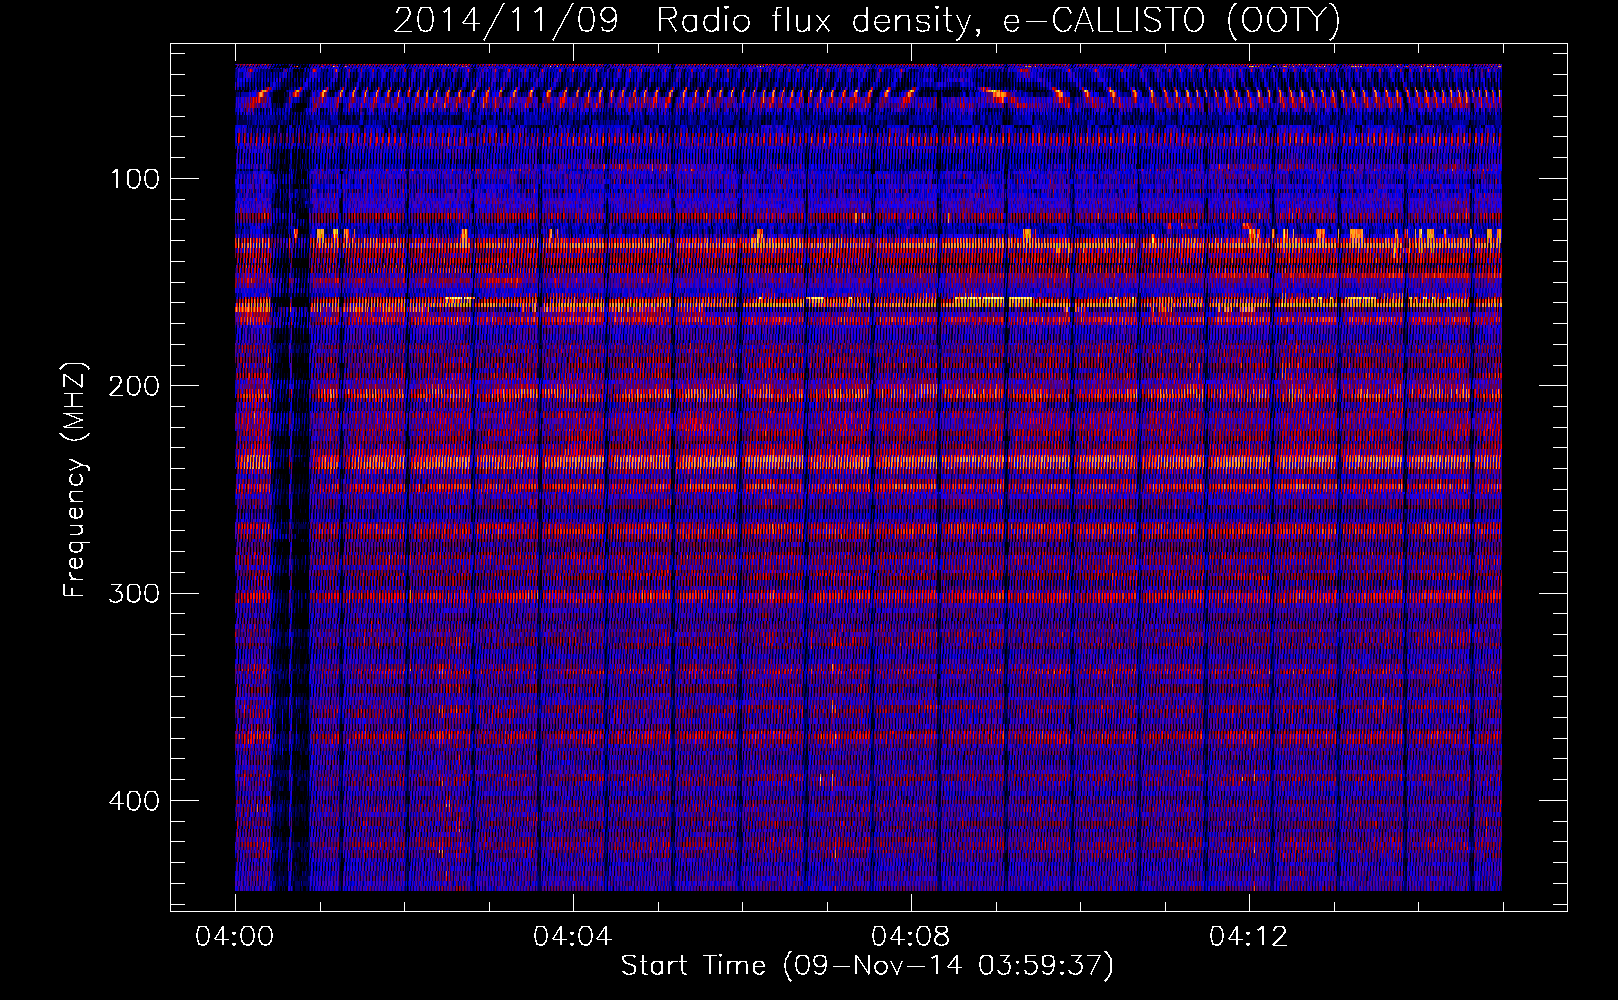This screenshot has width=1618, height=1000.
Task: Click the 400 frequency tick label
Action: point(134,801)
